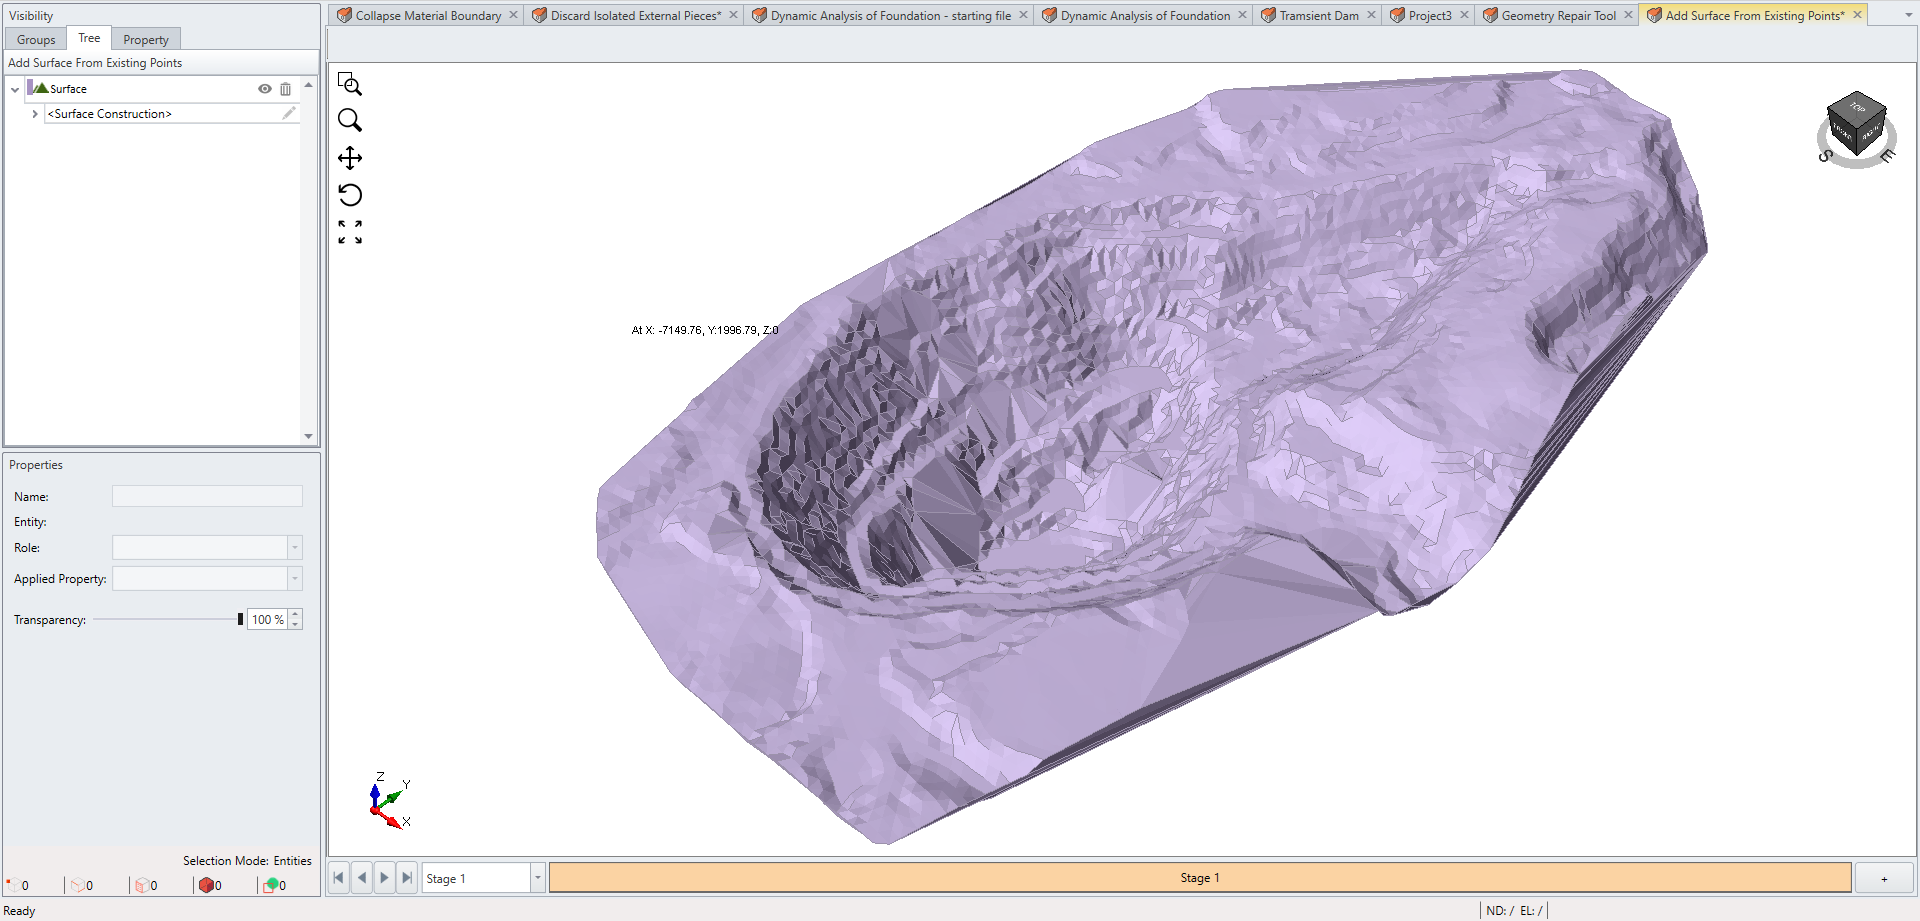Image resolution: width=1920 pixels, height=921 pixels.
Task: Adjust the Transparency slider
Action: [x=240, y=619]
